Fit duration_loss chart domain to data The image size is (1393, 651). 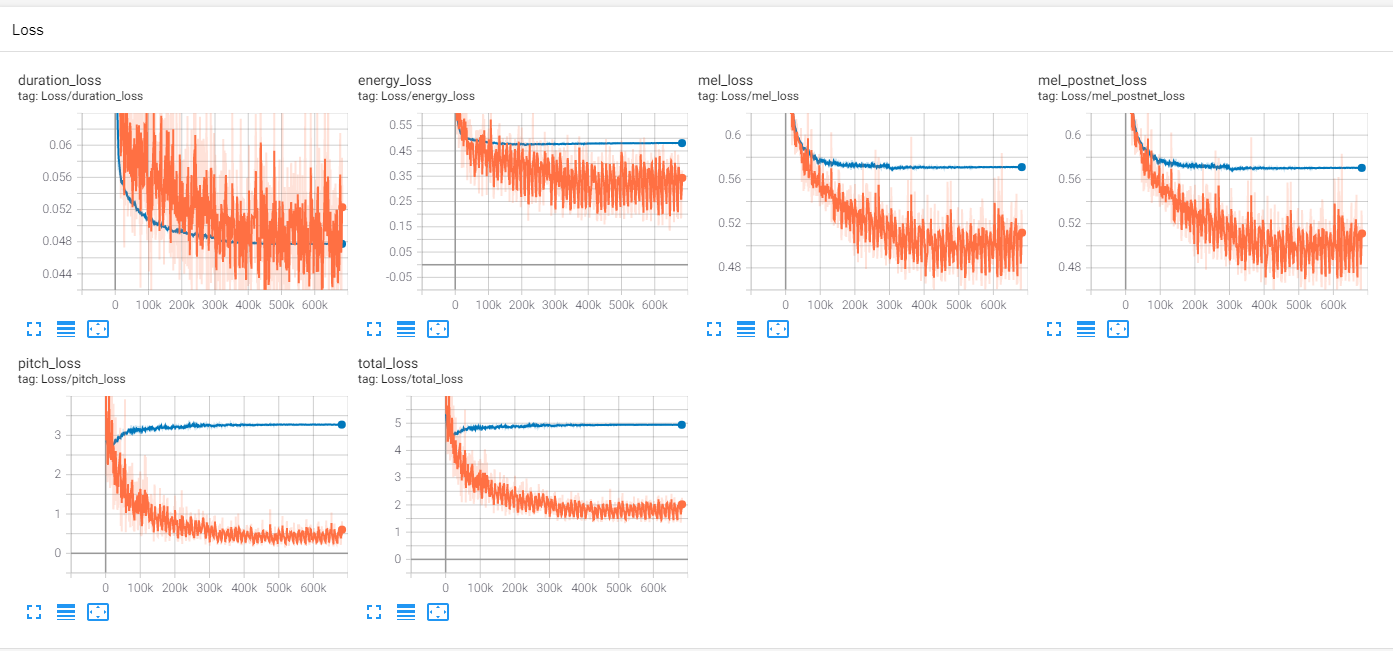pyautogui.click(x=98, y=329)
